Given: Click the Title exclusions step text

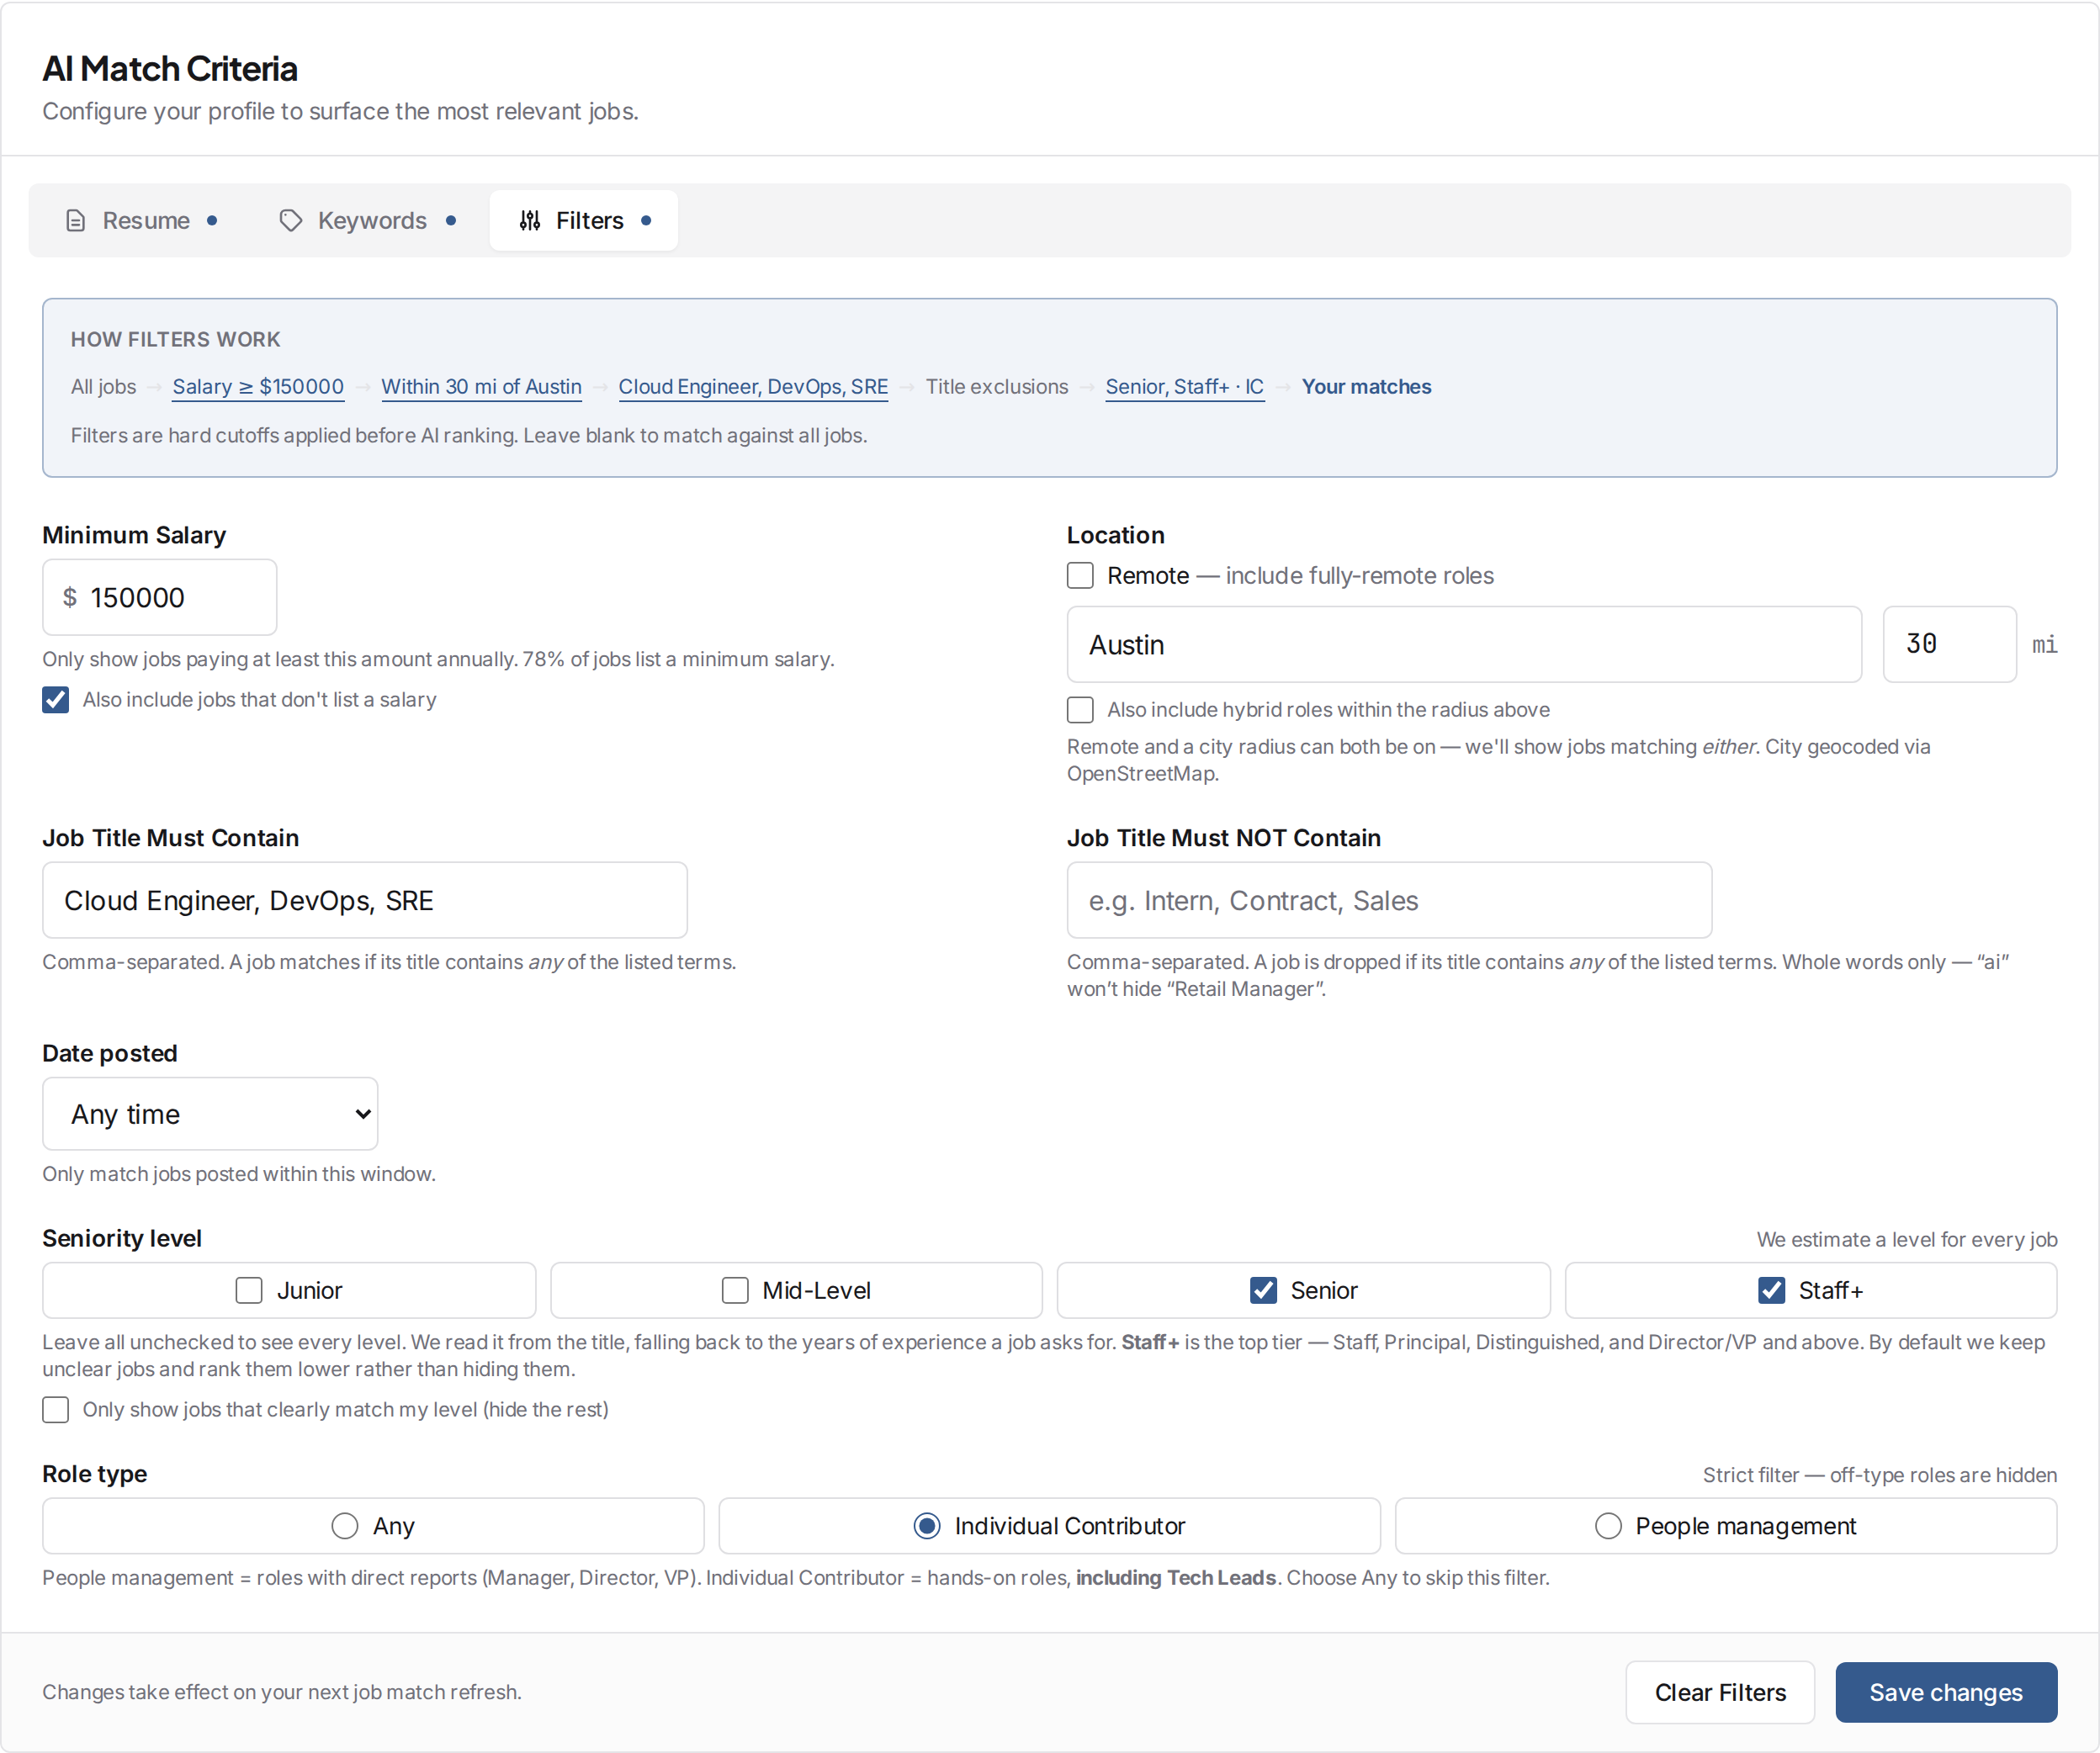Looking at the screenshot, I should (997, 387).
